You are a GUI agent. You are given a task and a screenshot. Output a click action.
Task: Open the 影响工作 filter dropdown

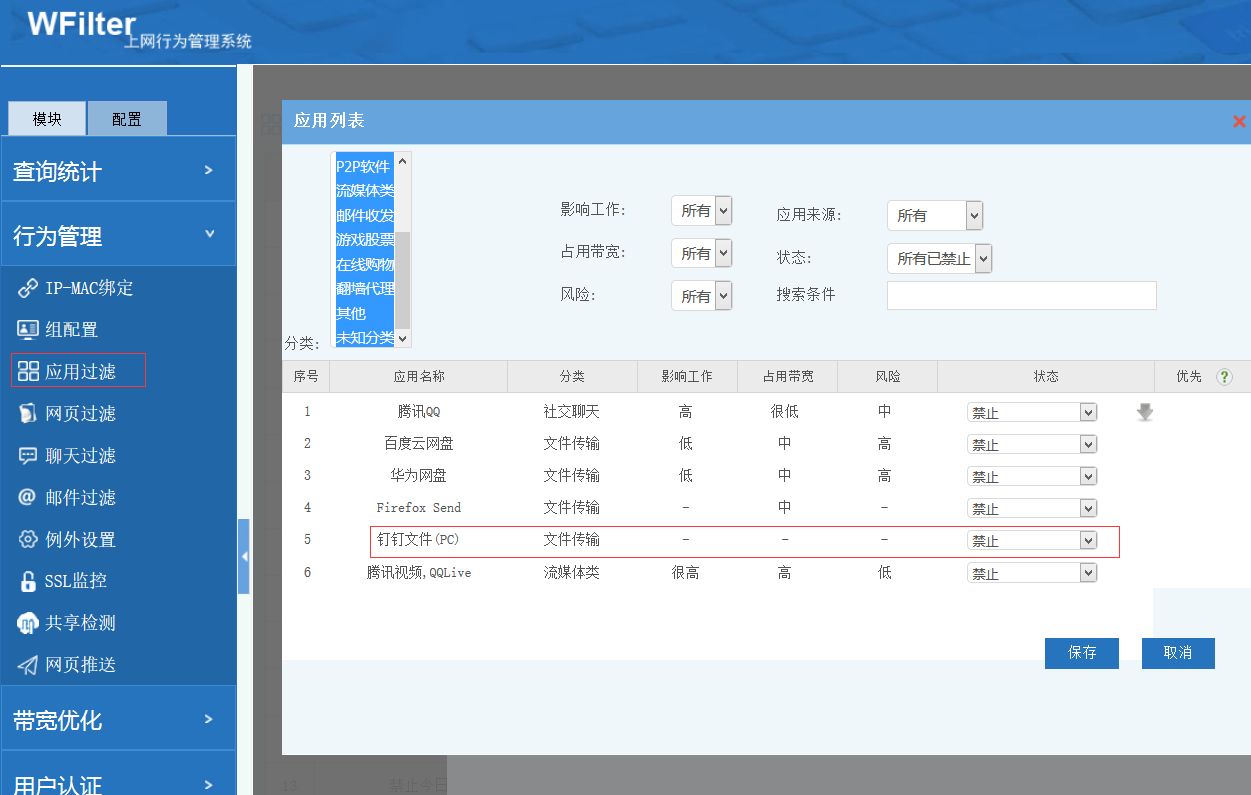pos(701,211)
